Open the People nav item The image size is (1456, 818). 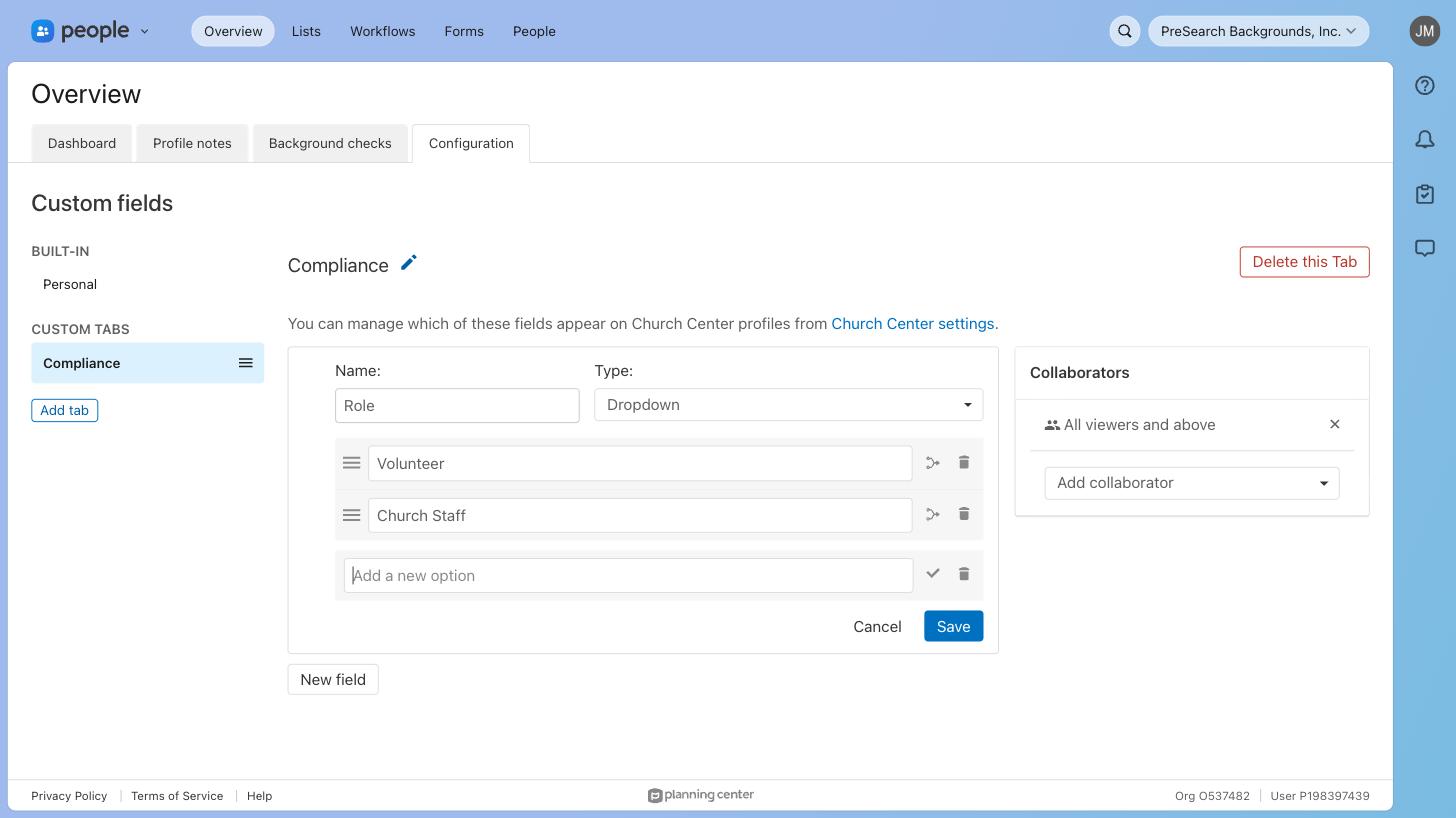534,31
